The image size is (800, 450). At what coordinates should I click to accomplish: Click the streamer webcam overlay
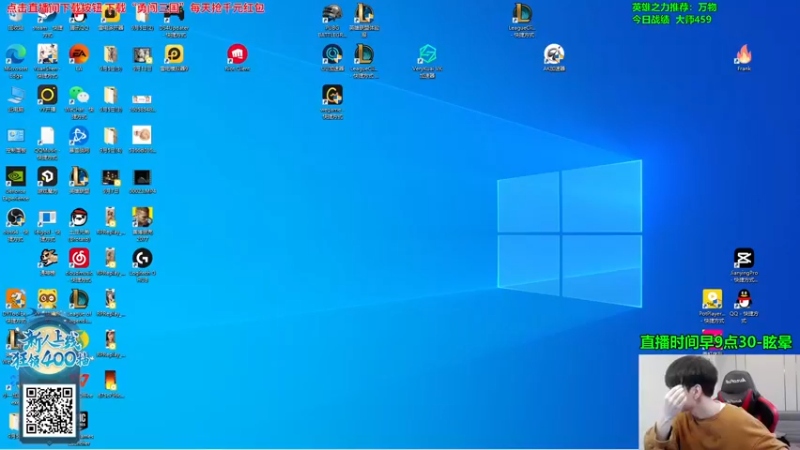pos(719,402)
